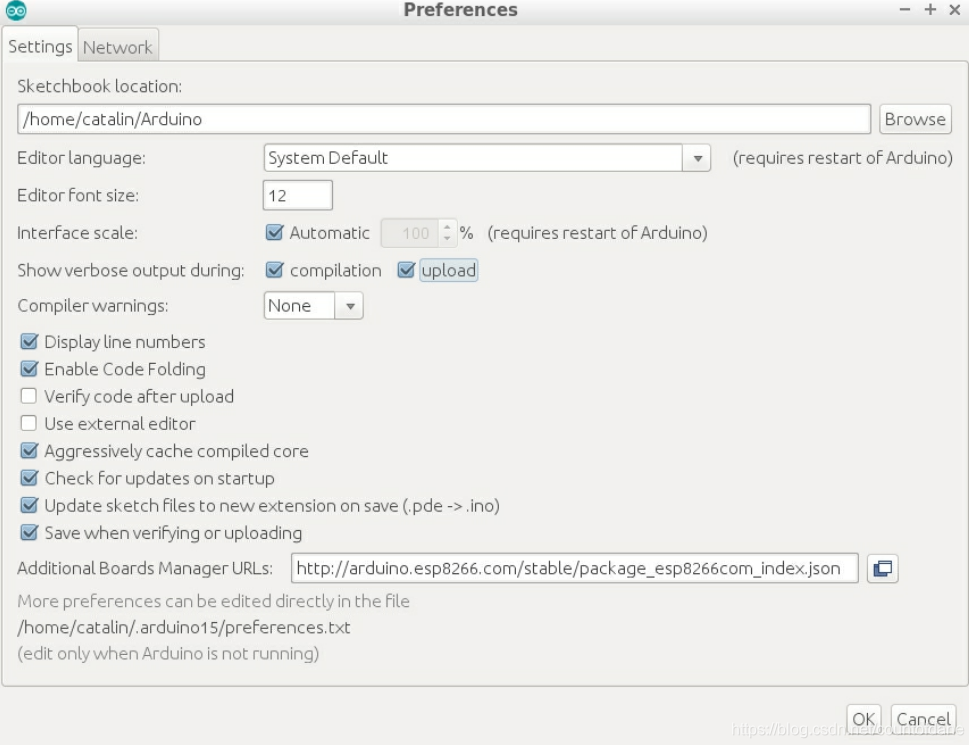Decrease interface scale with the down stepper arrow
Image resolution: width=974 pixels, height=748 pixels.
pos(449,240)
